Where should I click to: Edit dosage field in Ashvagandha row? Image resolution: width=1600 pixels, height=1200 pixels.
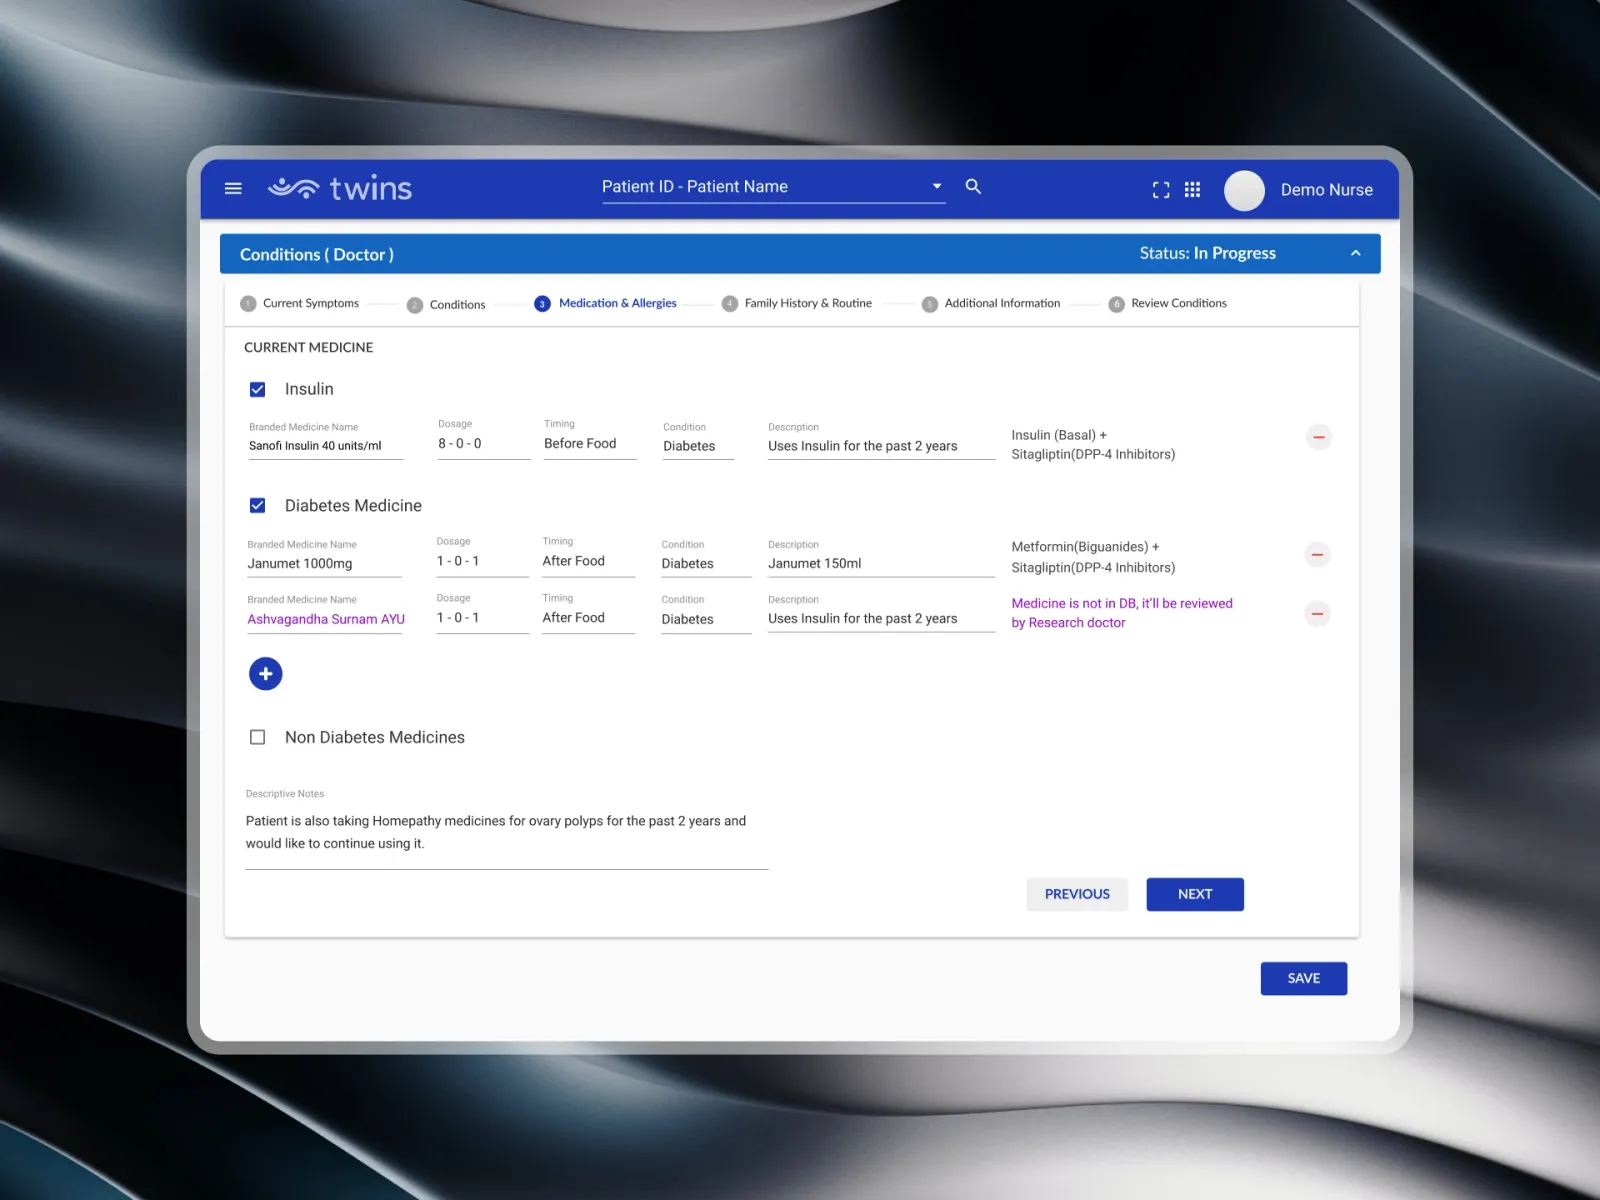point(482,613)
